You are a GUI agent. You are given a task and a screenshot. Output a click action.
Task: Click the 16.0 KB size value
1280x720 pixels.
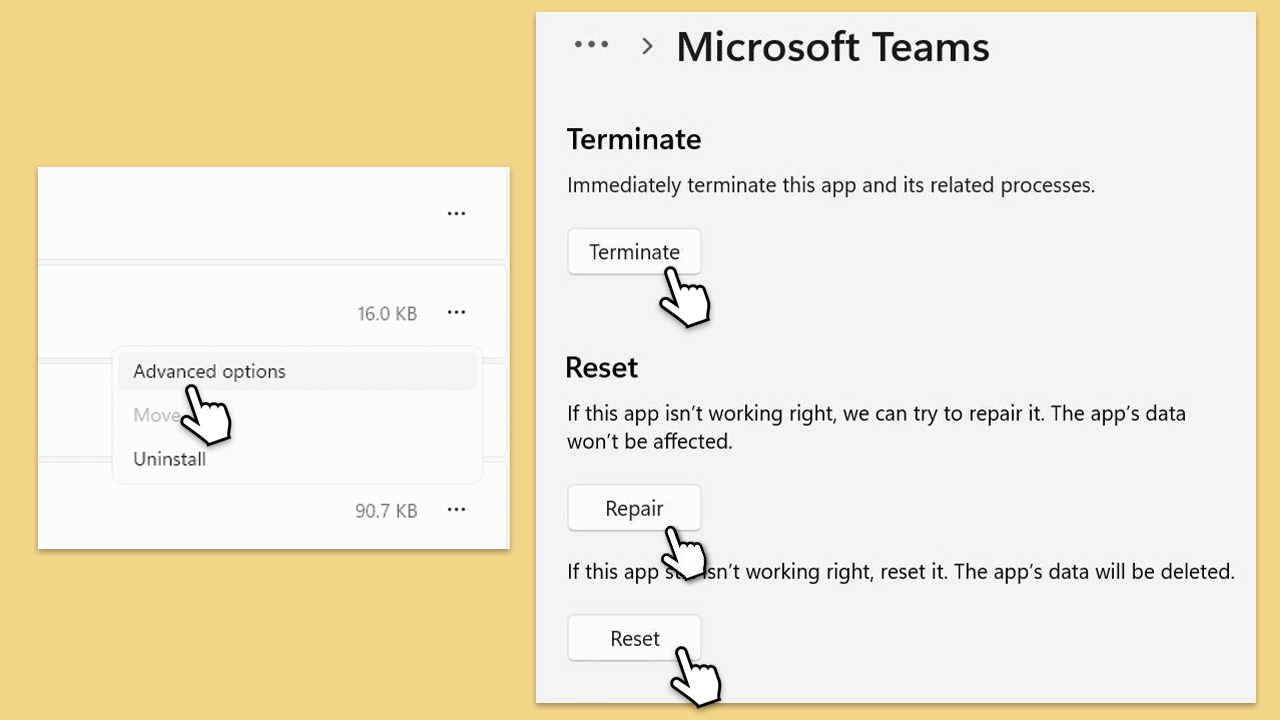(x=387, y=314)
